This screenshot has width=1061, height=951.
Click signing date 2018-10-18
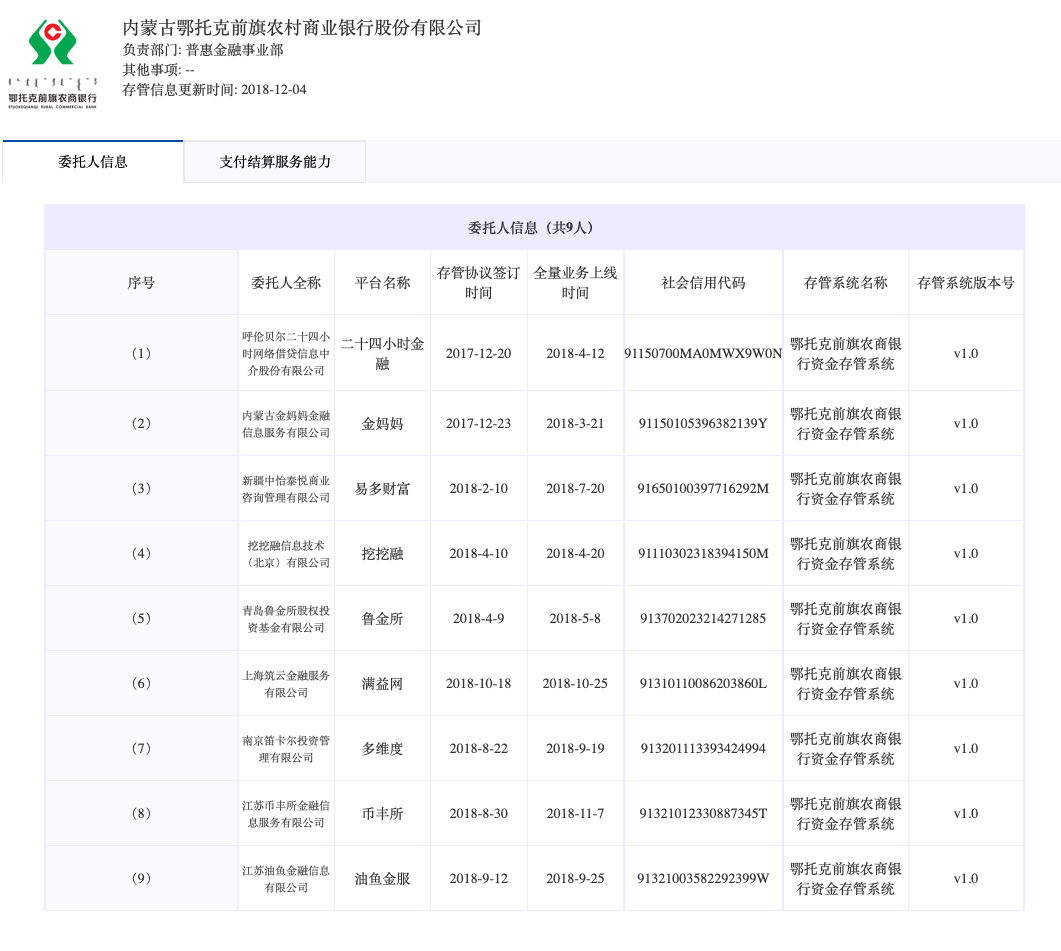[478, 684]
